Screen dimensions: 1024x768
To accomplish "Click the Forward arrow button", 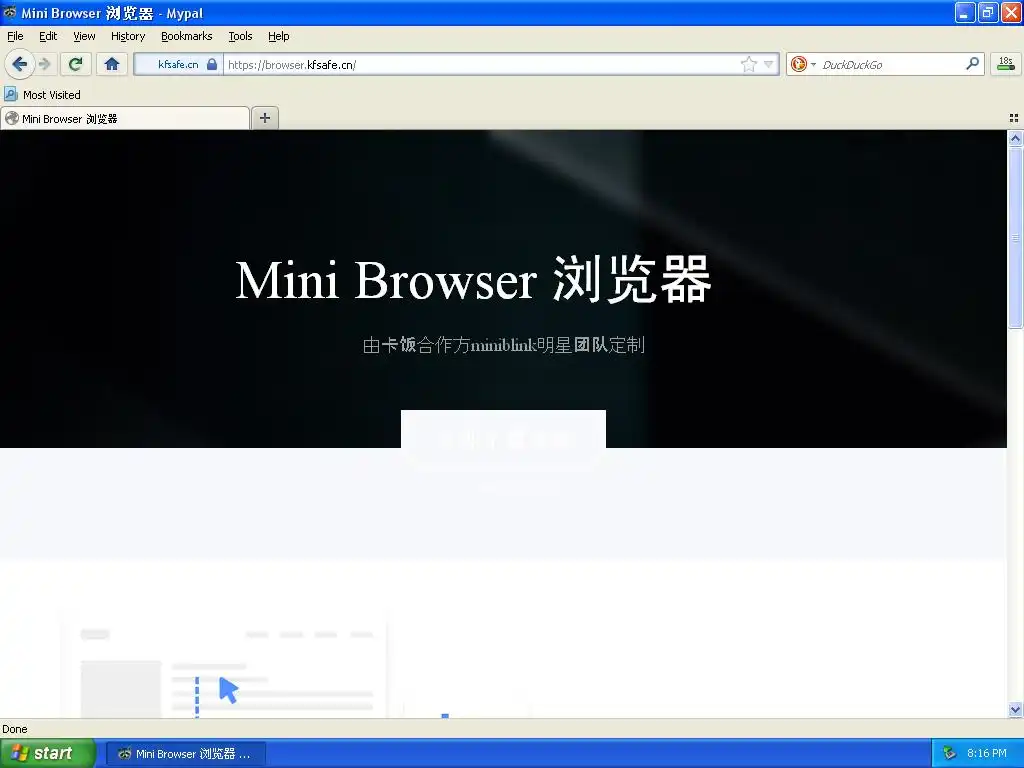I will click(44, 64).
